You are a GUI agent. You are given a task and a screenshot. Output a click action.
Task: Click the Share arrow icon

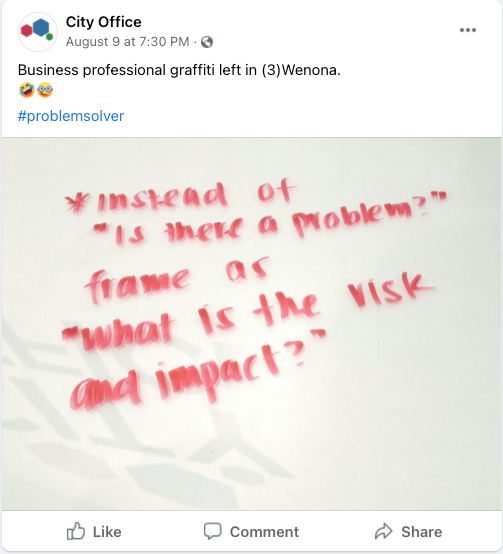pyautogui.click(x=384, y=531)
